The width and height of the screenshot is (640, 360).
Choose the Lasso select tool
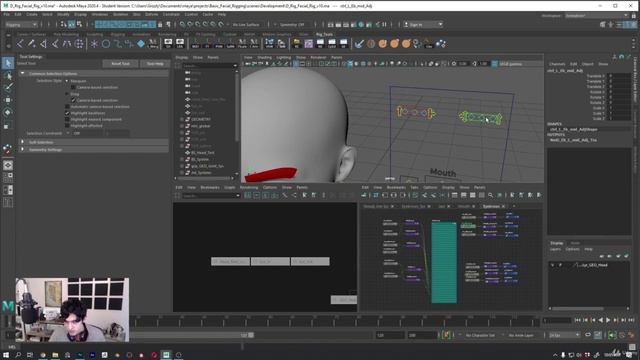click(8, 76)
